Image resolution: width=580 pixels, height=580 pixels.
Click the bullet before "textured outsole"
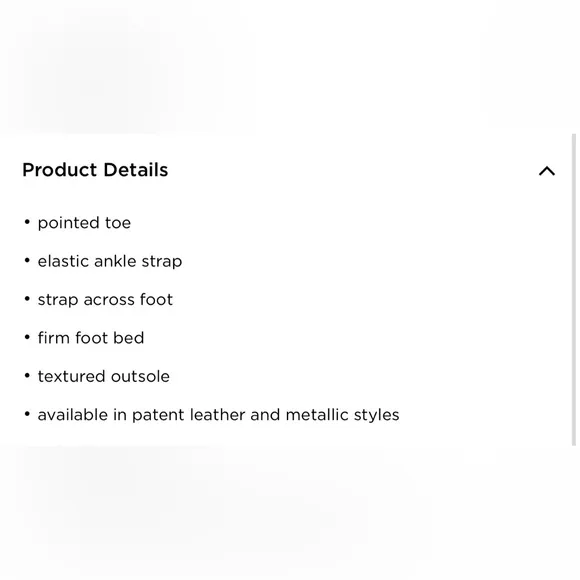point(27,376)
